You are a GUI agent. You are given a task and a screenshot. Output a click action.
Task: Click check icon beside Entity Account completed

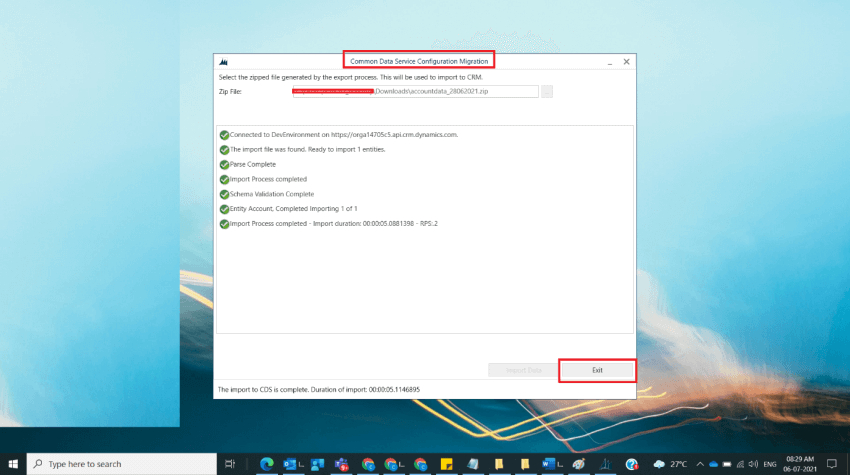point(224,209)
